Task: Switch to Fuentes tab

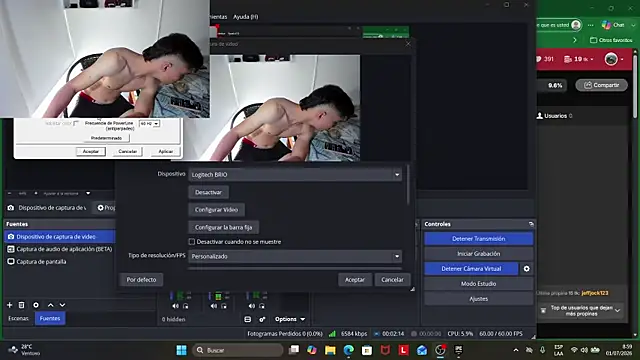Action: 50,318
